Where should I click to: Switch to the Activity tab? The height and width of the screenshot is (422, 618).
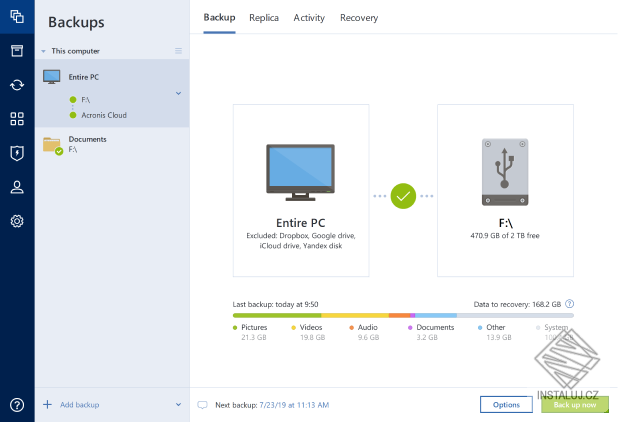coord(309,18)
